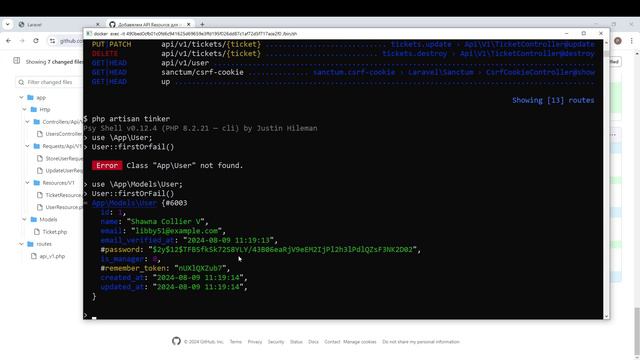640x360 pixels.
Task: Open StoreUserRequest file in tree
Action: 64,158
